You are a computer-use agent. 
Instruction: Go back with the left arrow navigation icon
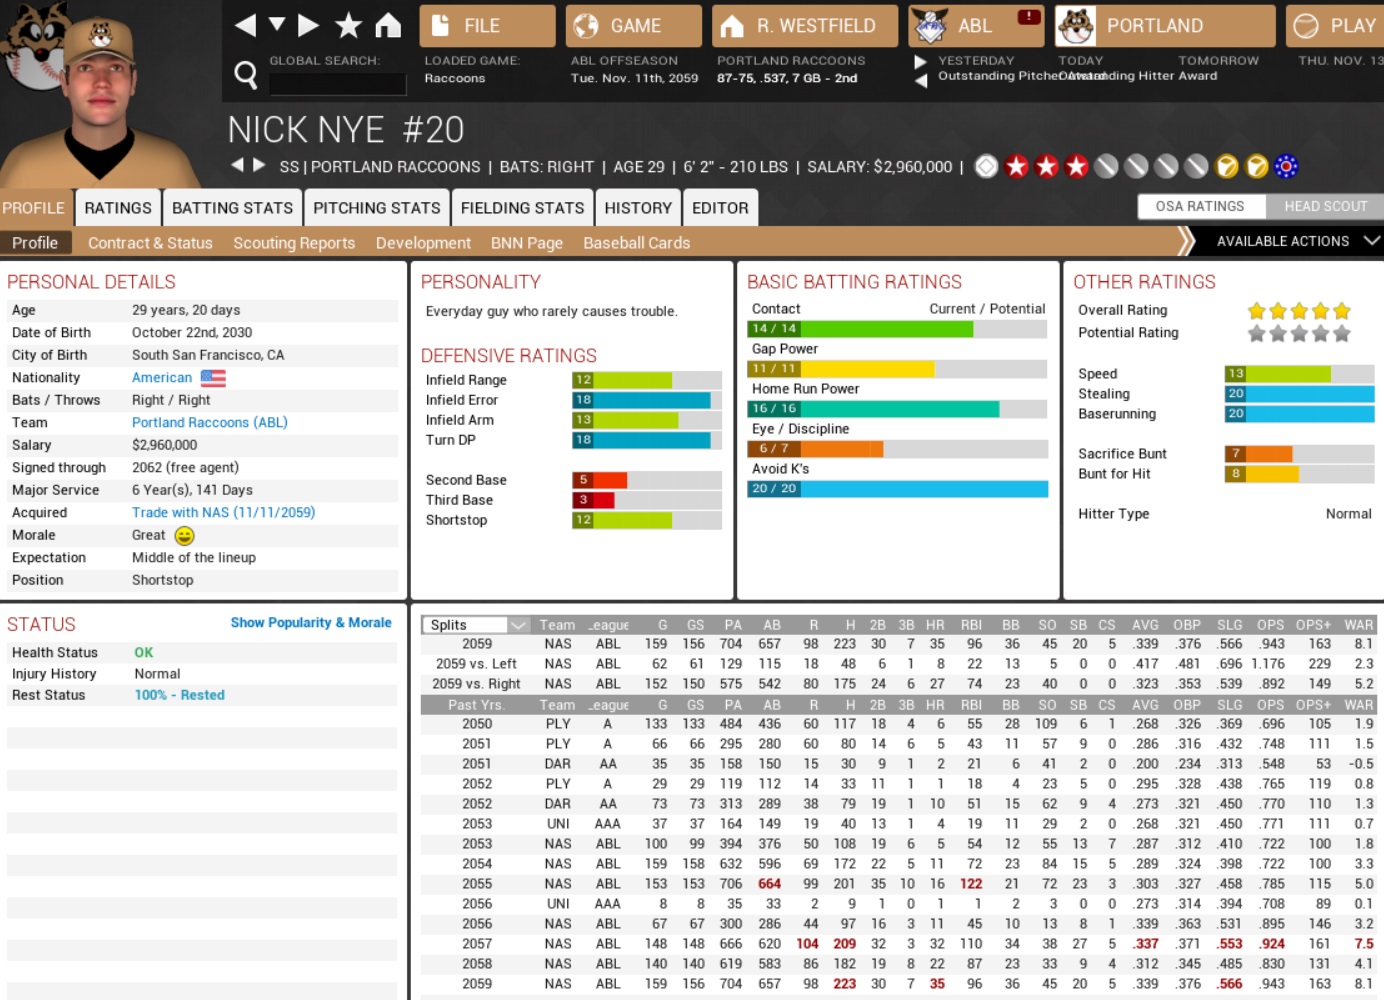(x=245, y=25)
